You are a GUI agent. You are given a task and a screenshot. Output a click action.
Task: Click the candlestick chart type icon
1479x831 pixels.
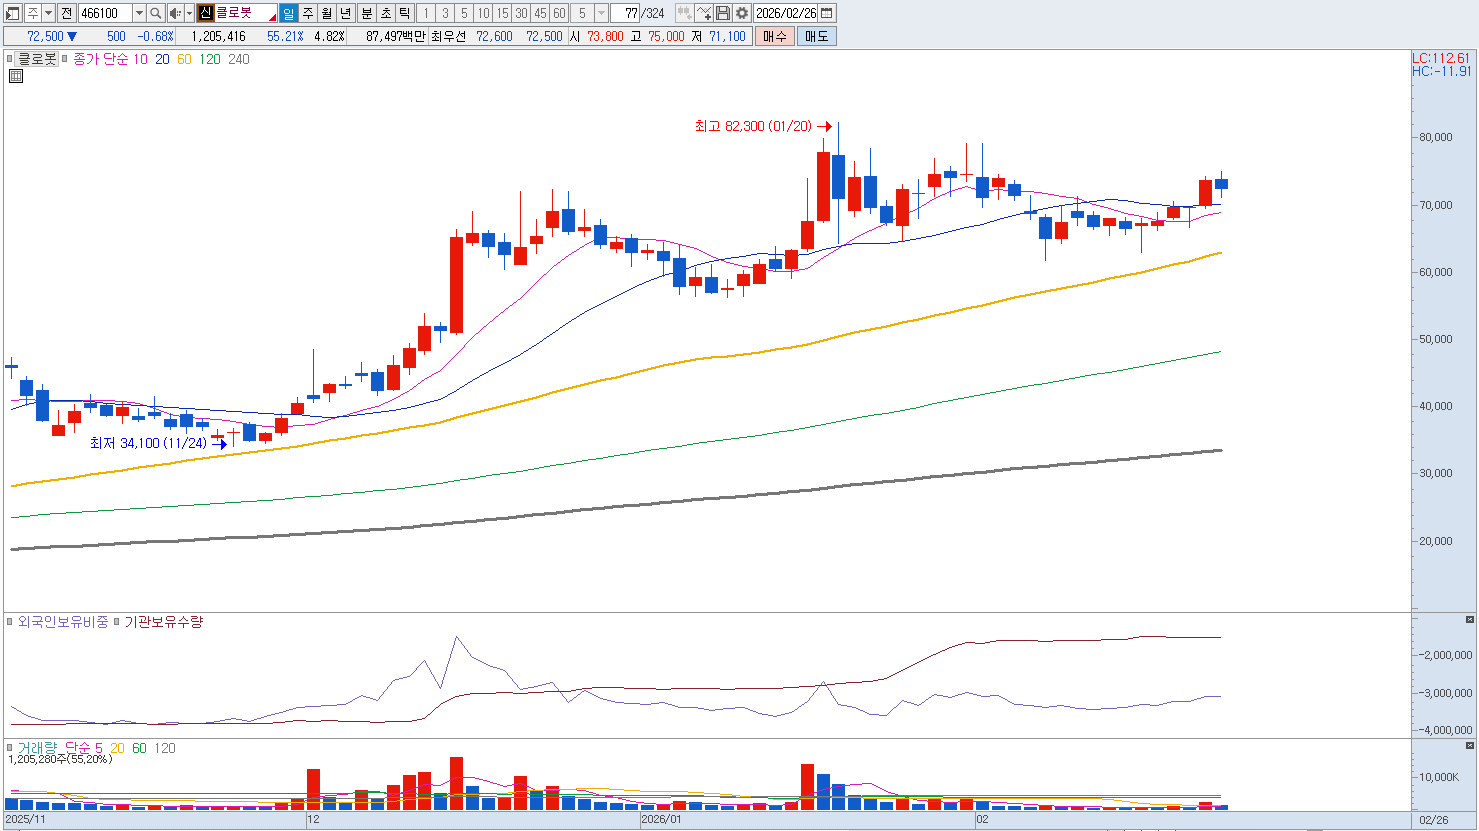(x=684, y=13)
